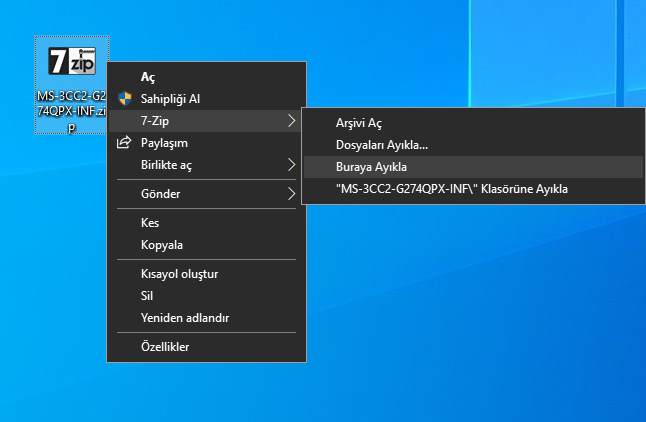646x422 pixels.
Task: Extract to "MS-3CC2-G274QPX-INF\" Klasörüne Ayıkla
Action: point(473,189)
